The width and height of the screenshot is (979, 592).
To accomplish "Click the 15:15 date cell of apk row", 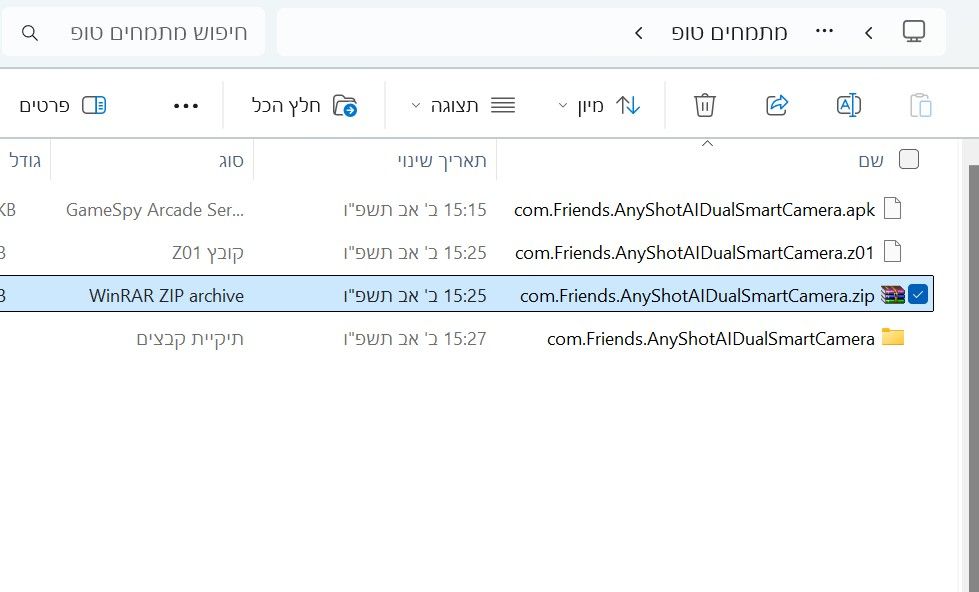I will (415, 210).
